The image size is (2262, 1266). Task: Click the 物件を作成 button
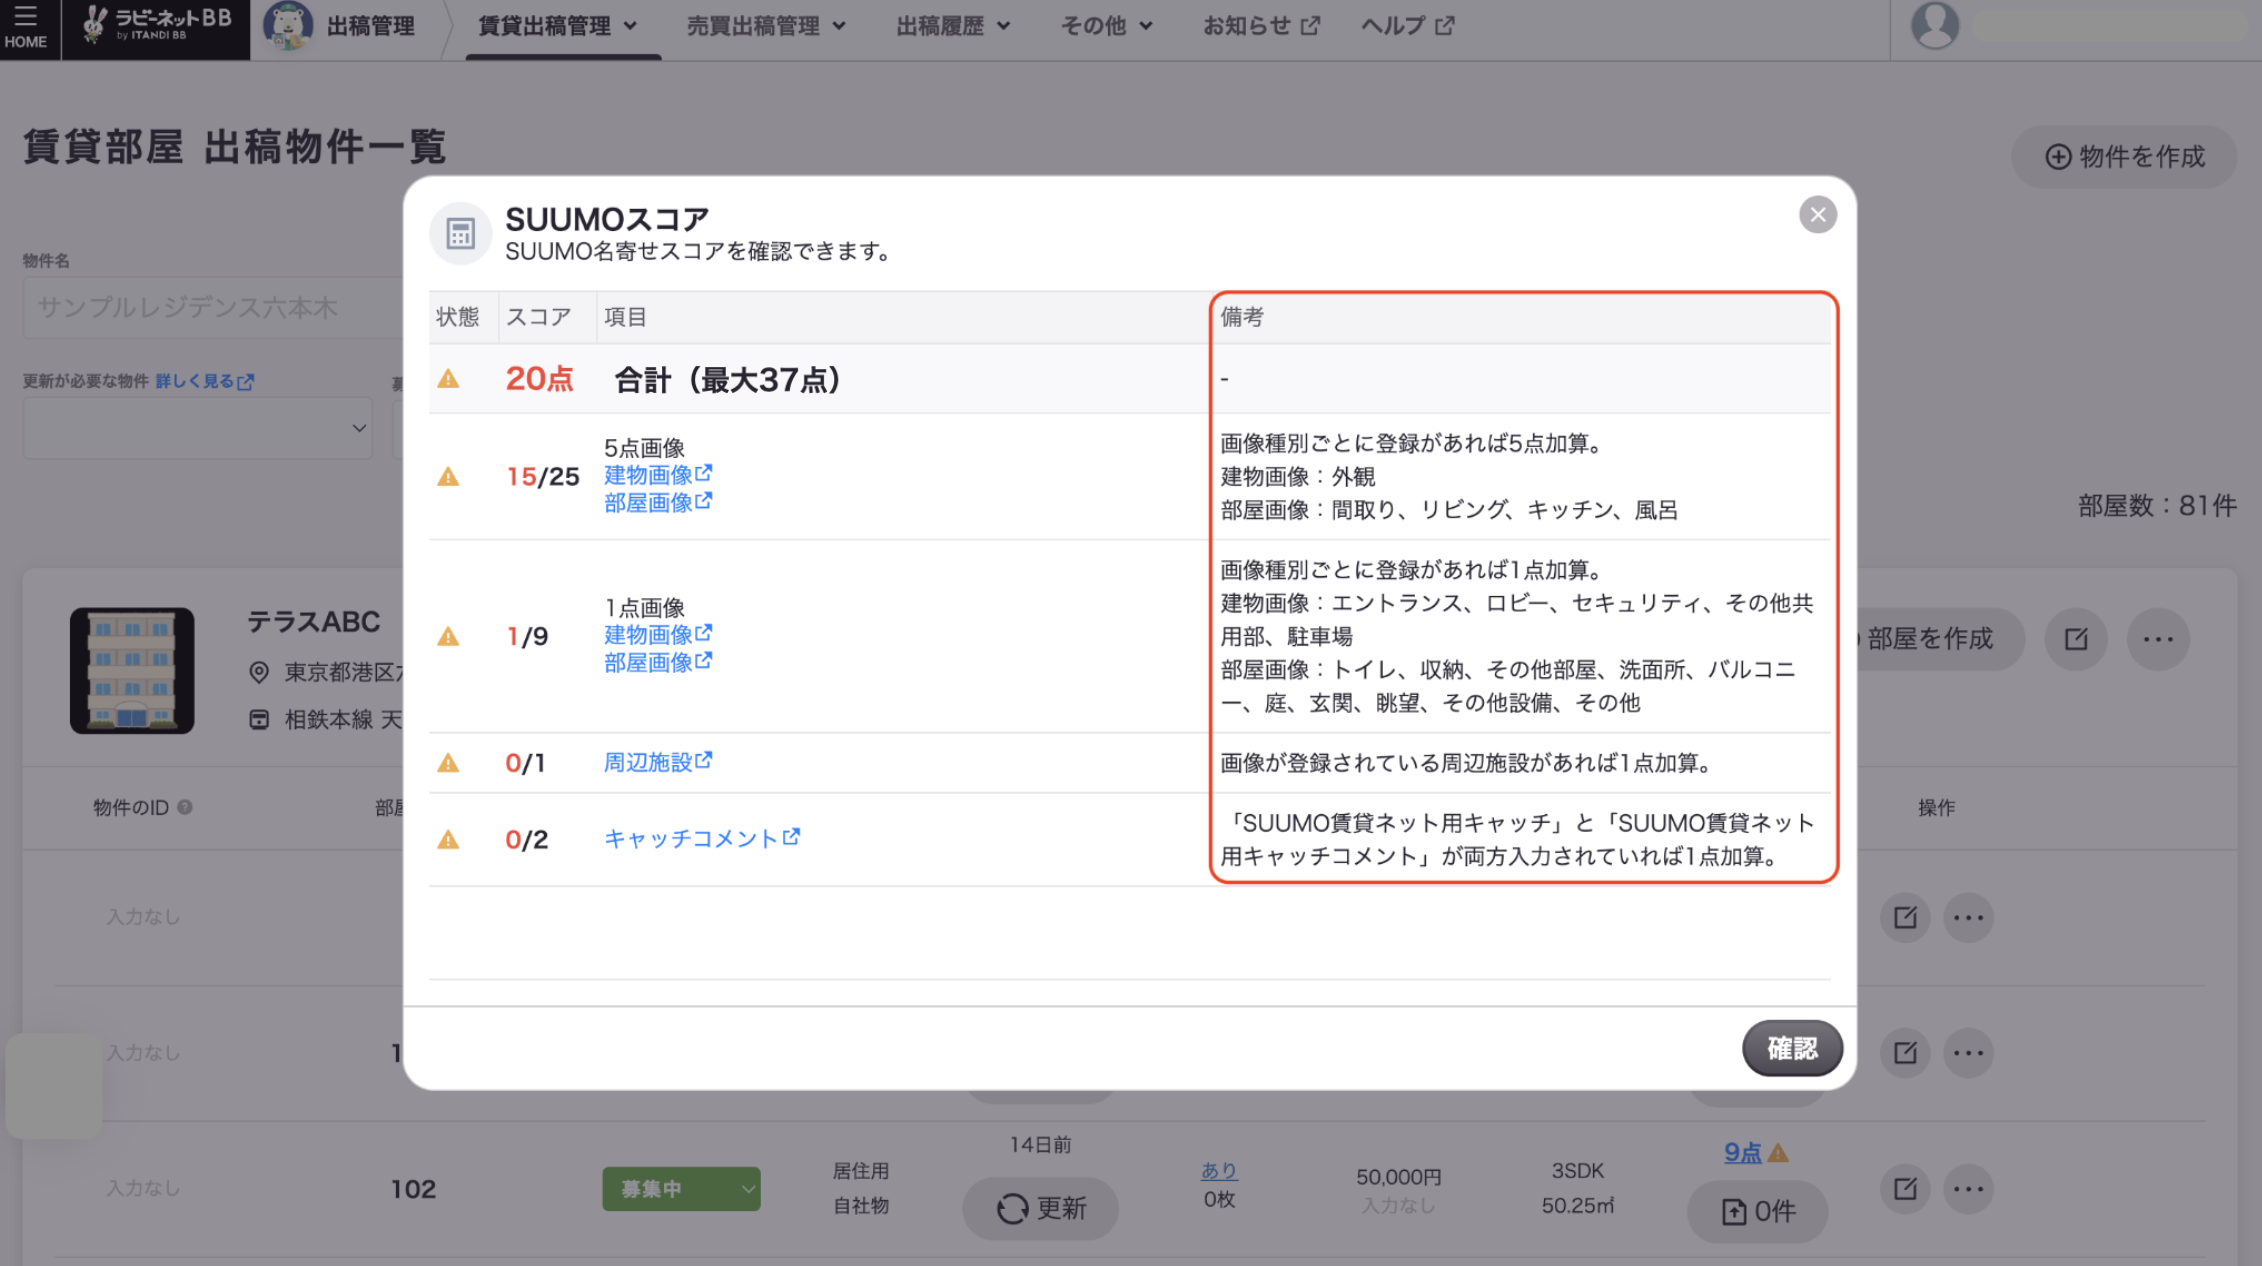tap(2124, 157)
